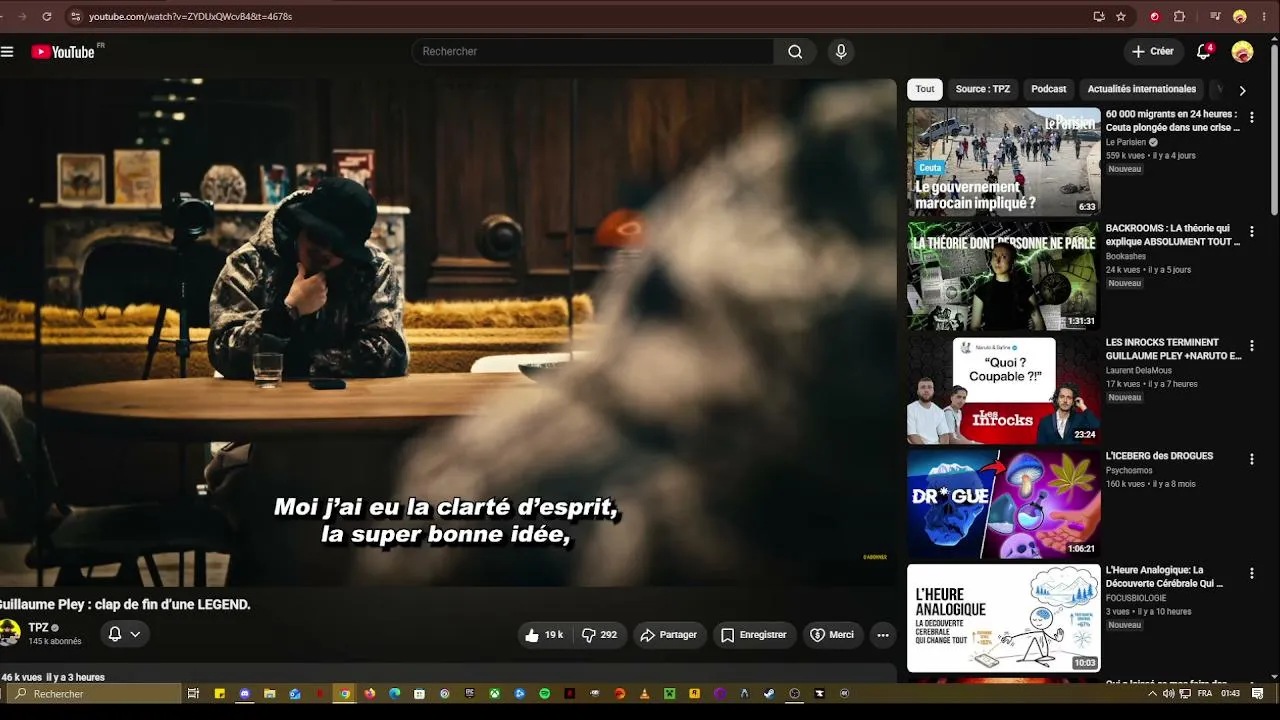Open the L'Heure Analogique video thumbnail

(1003, 618)
